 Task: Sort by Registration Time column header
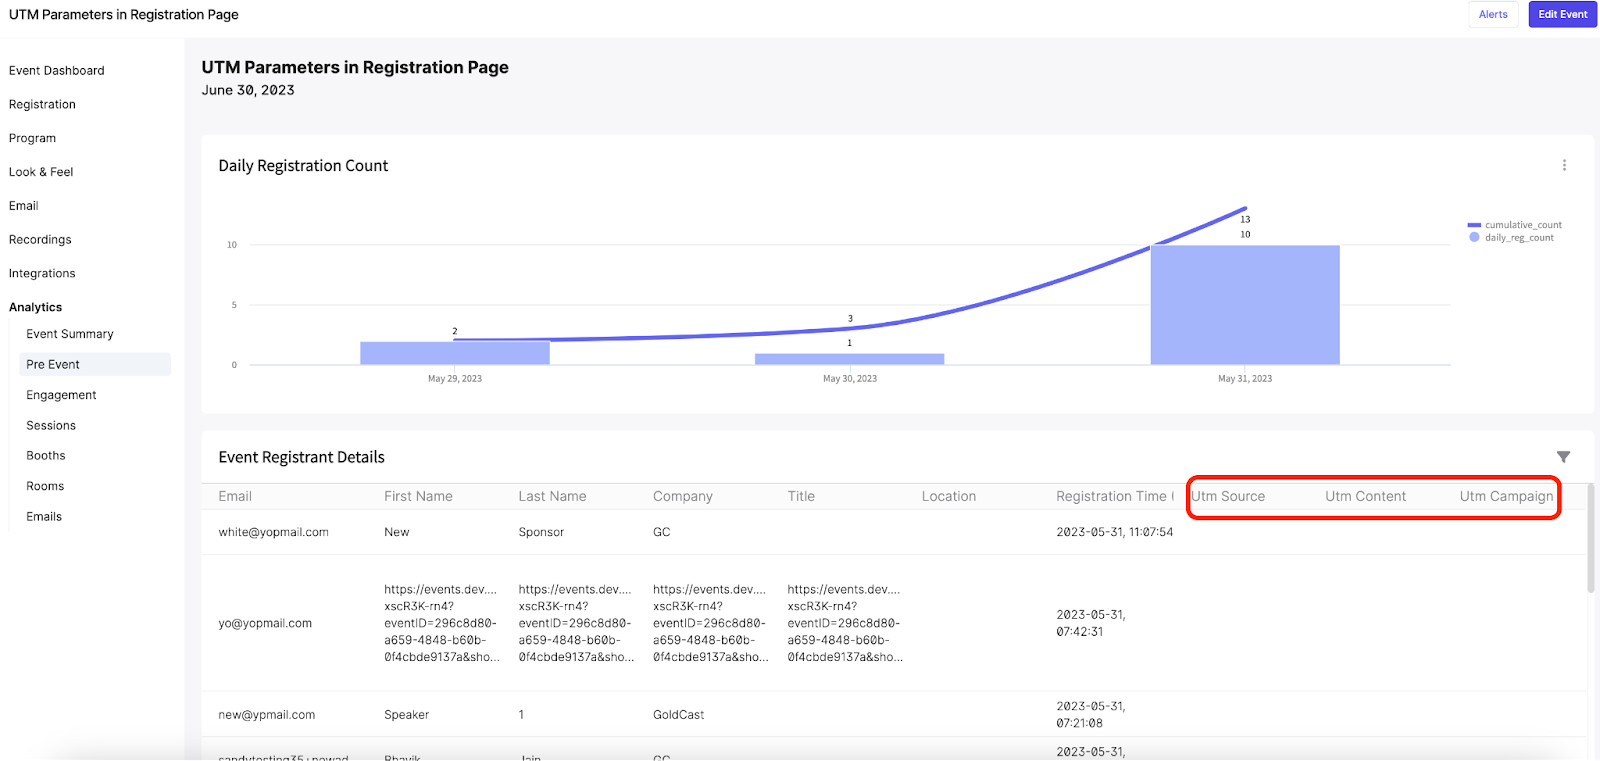[x=1114, y=496]
